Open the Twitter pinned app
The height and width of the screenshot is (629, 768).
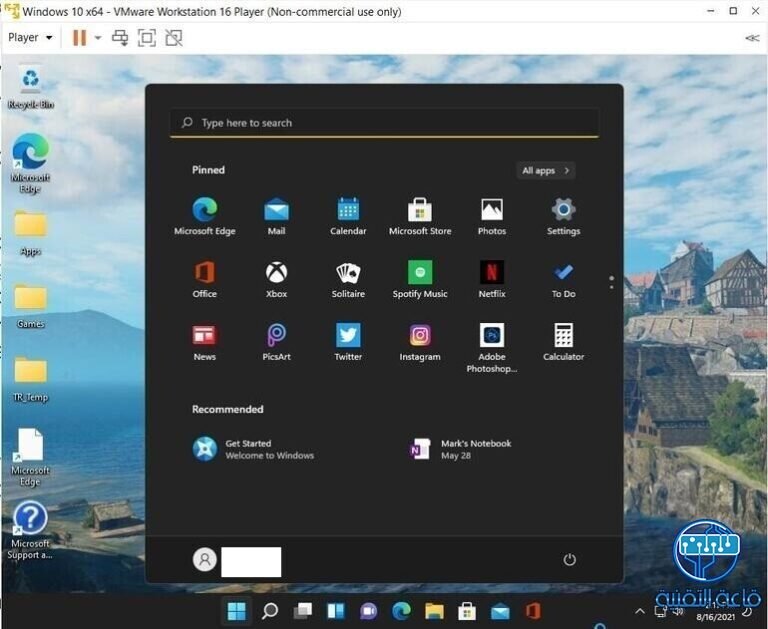tap(348, 342)
